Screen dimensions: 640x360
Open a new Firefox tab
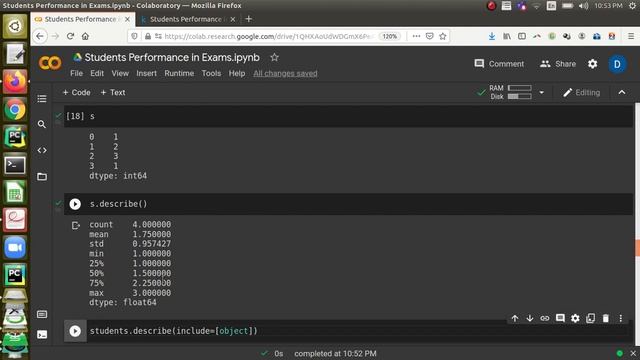click(249, 19)
